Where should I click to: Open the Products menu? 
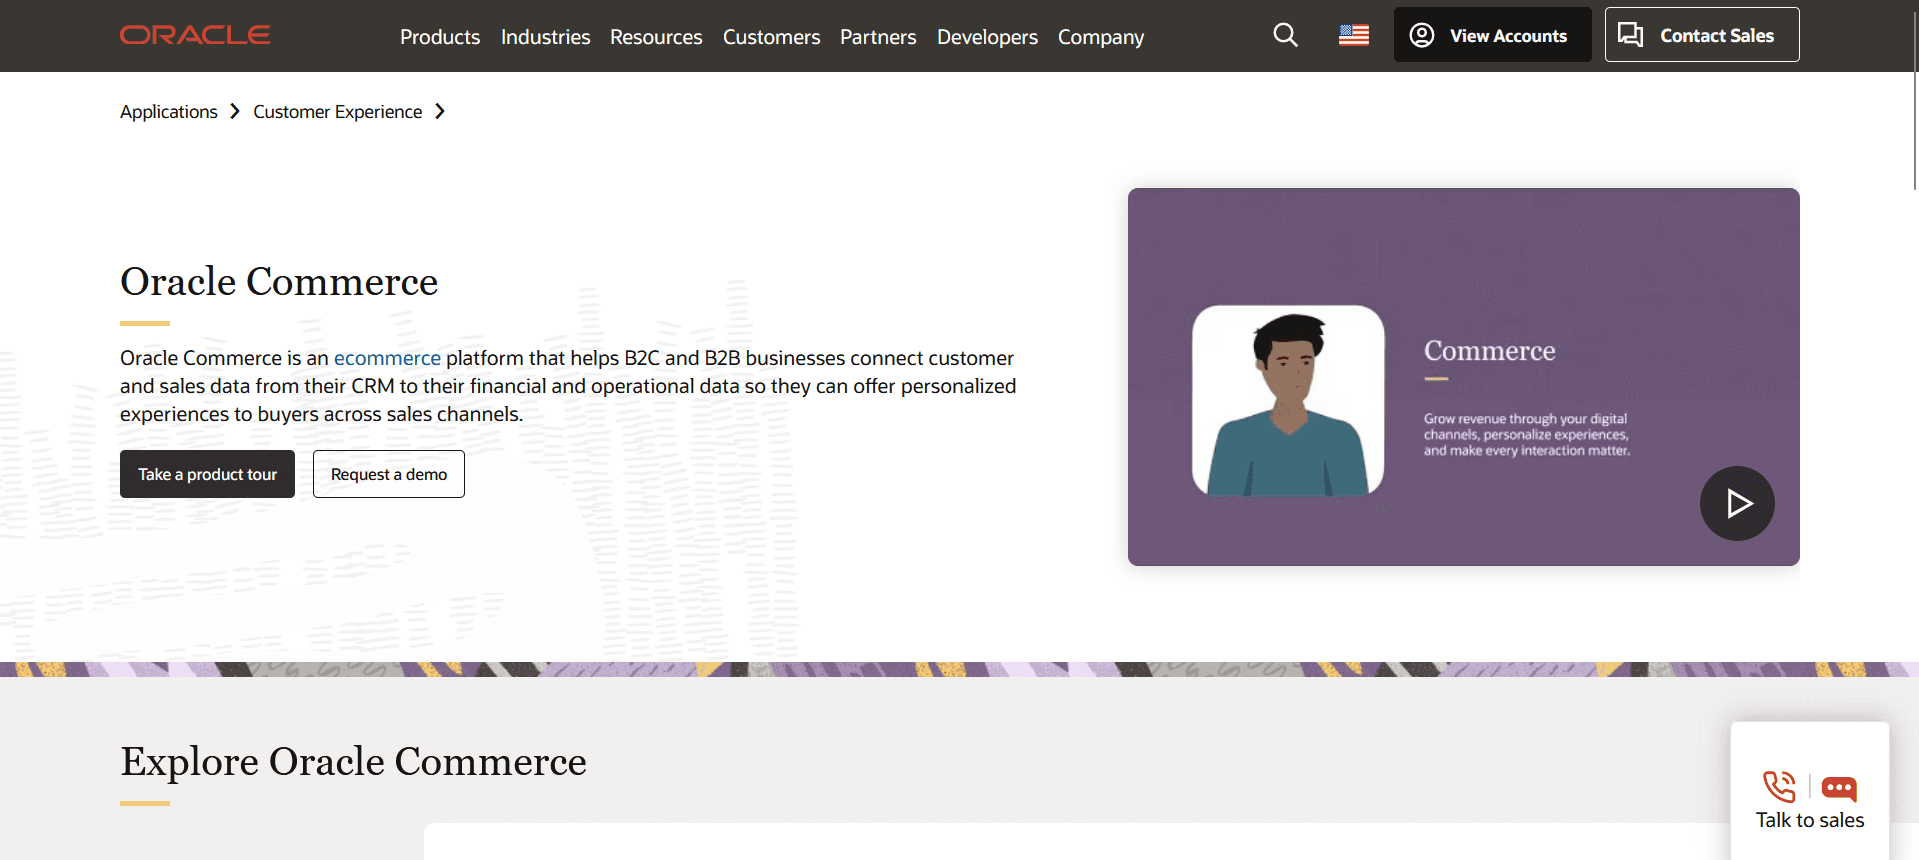point(440,37)
